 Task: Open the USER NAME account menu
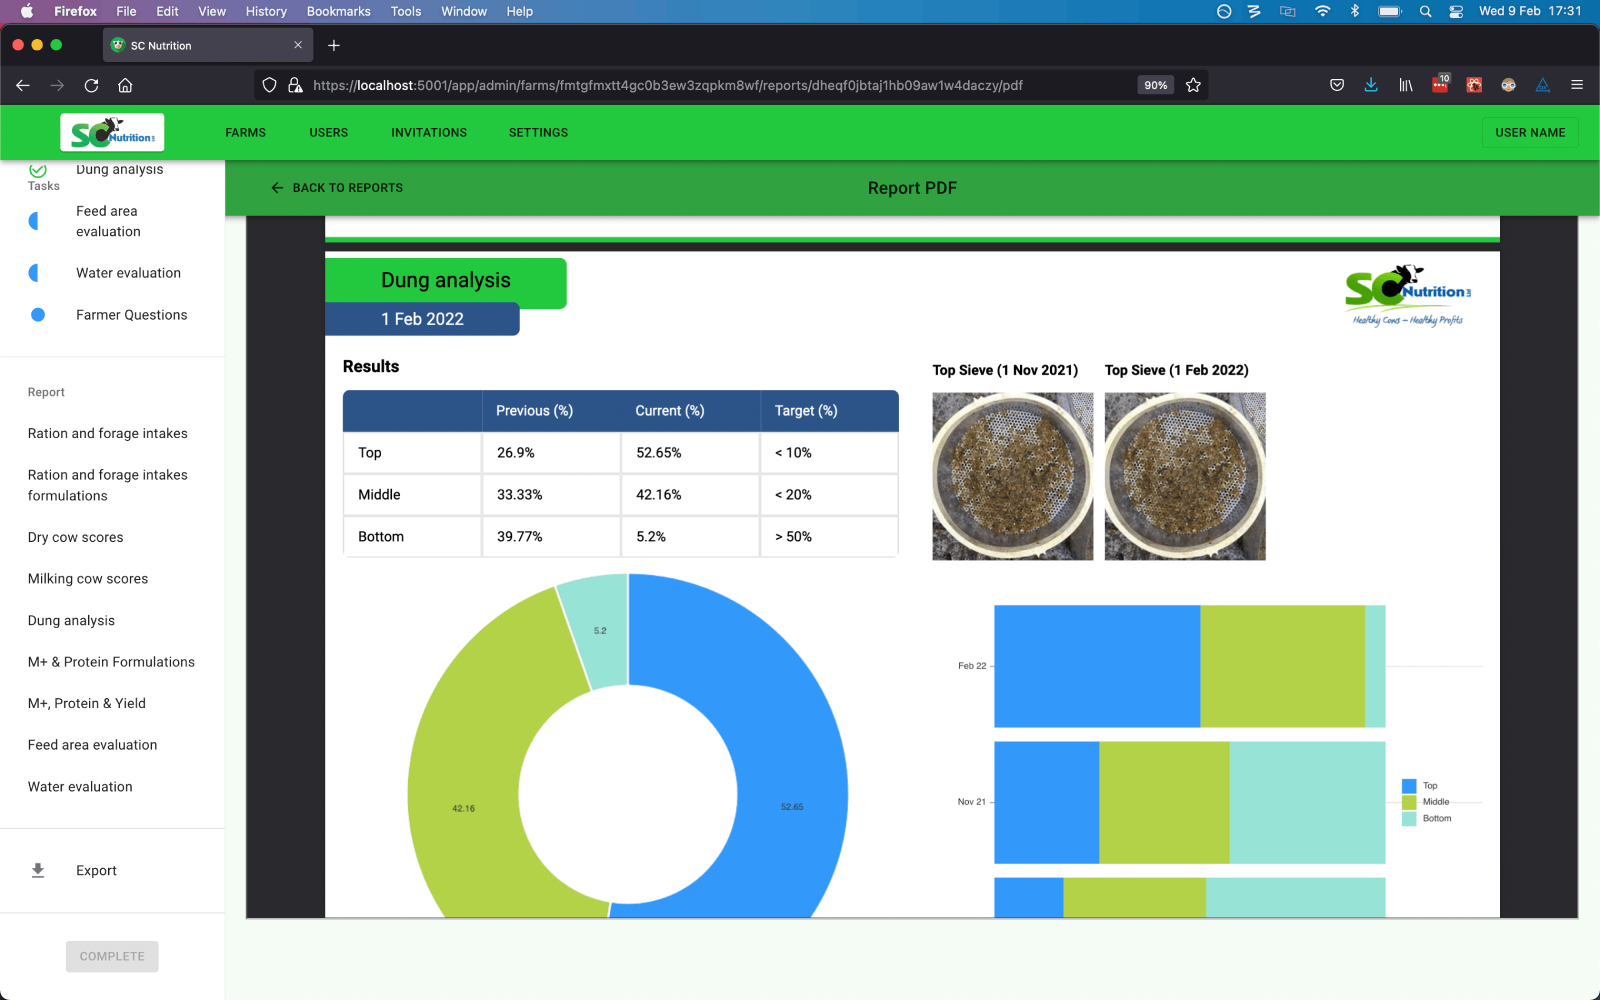pos(1529,133)
